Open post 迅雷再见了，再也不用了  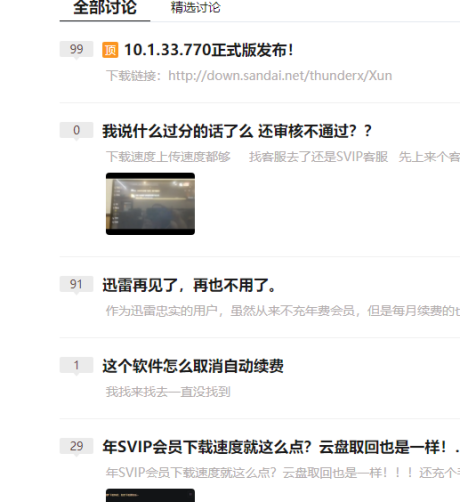coord(189,285)
